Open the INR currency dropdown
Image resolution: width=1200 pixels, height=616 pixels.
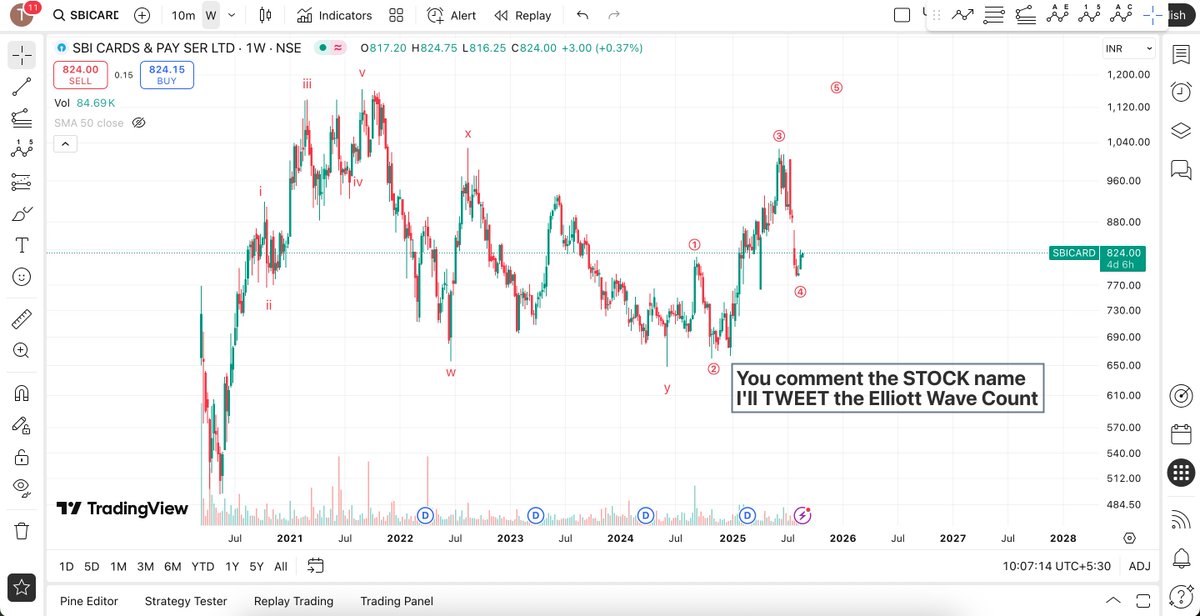[x=1129, y=48]
